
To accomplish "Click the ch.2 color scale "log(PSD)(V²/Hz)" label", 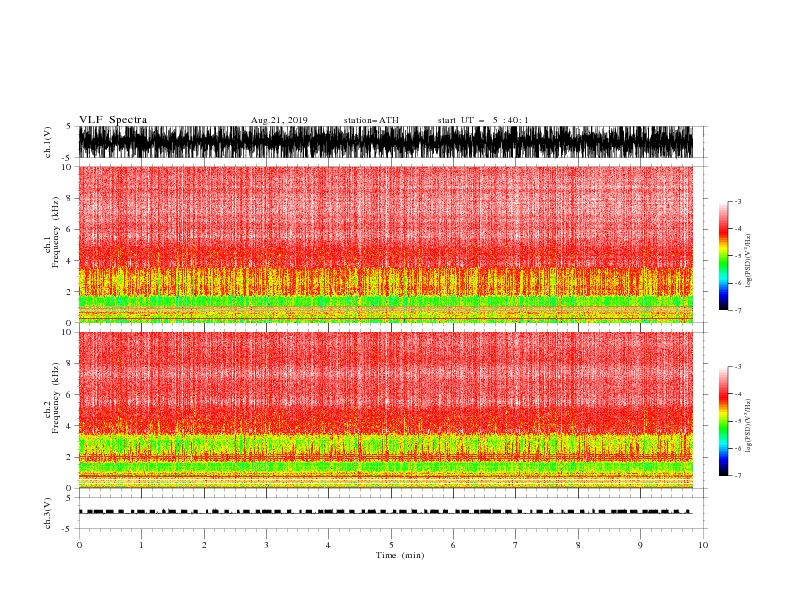I will pyautogui.click(x=749, y=426).
